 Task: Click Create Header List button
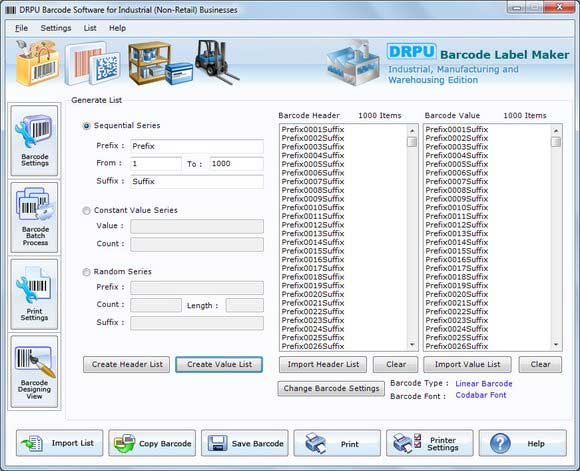coord(127,364)
